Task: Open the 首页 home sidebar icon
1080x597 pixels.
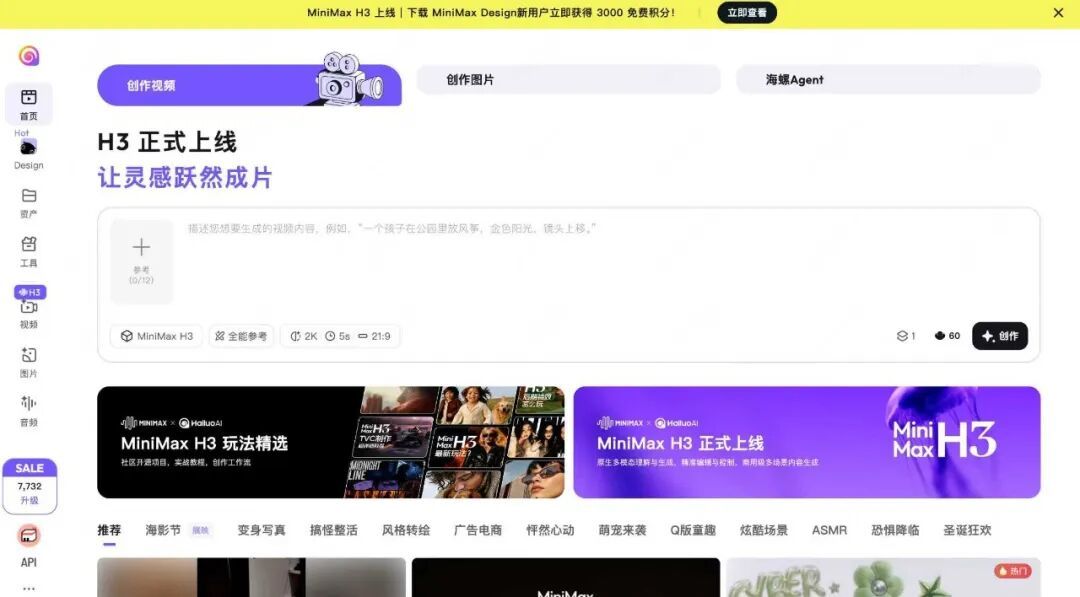Action: tap(28, 104)
